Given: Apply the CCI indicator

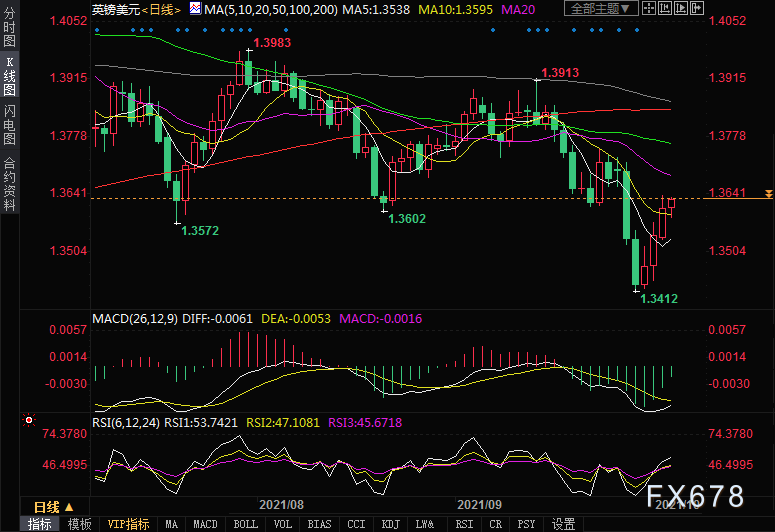Looking at the screenshot, I should pos(356,524).
